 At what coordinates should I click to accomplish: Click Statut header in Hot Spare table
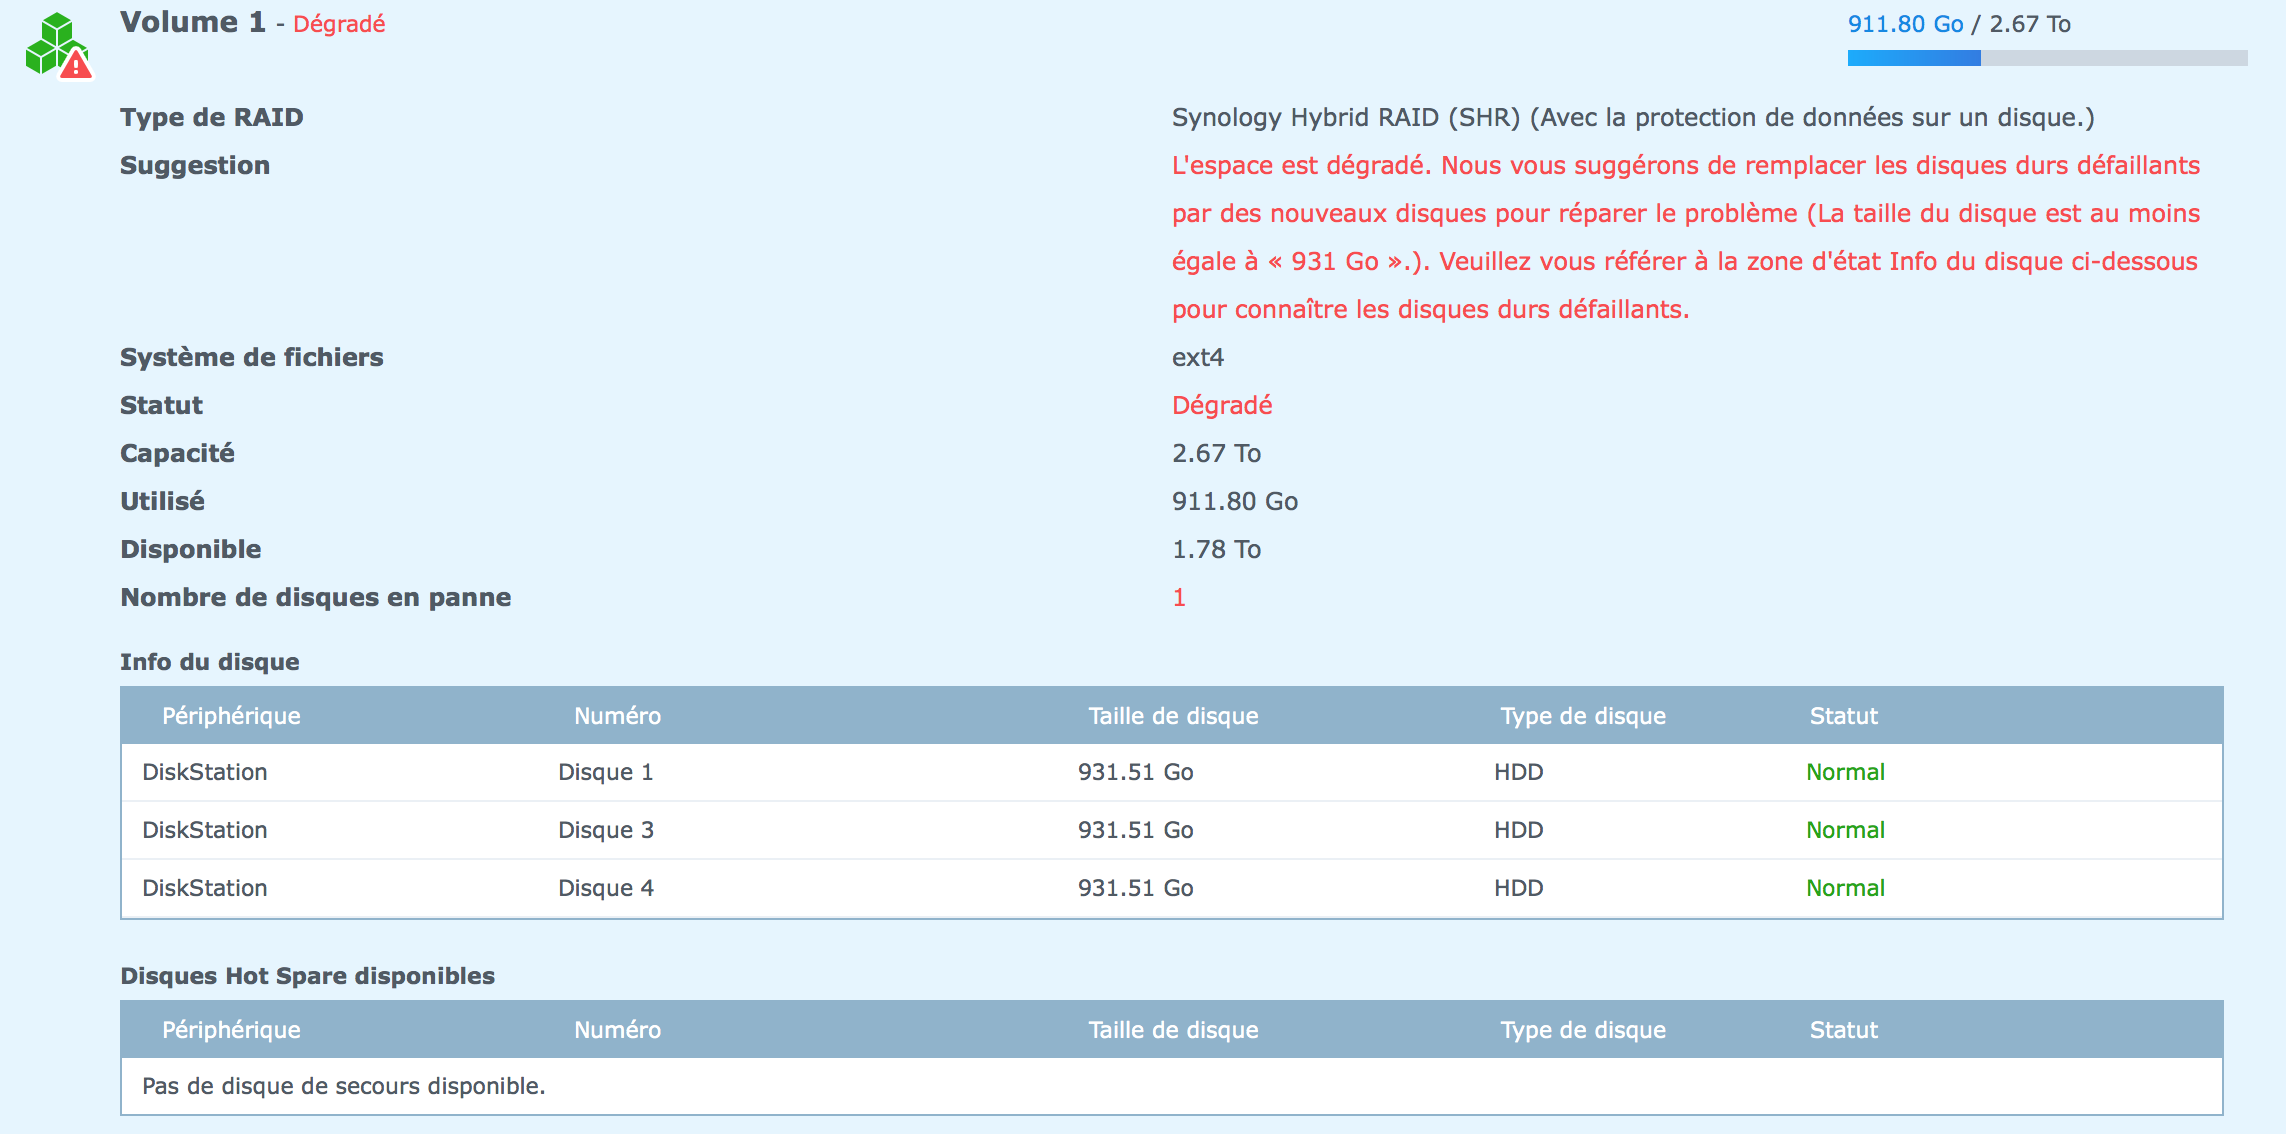click(x=1844, y=1030)
